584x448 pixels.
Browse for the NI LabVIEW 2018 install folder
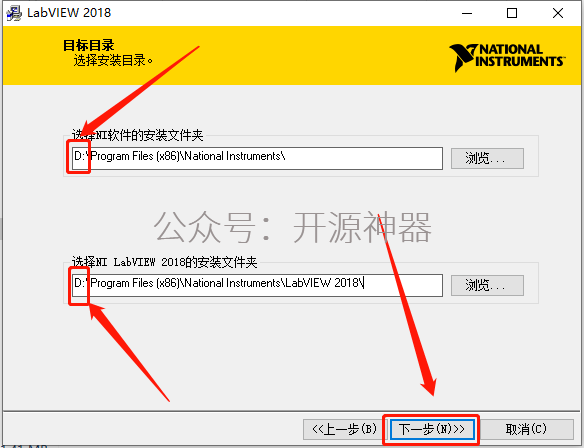tap(487, 285)
